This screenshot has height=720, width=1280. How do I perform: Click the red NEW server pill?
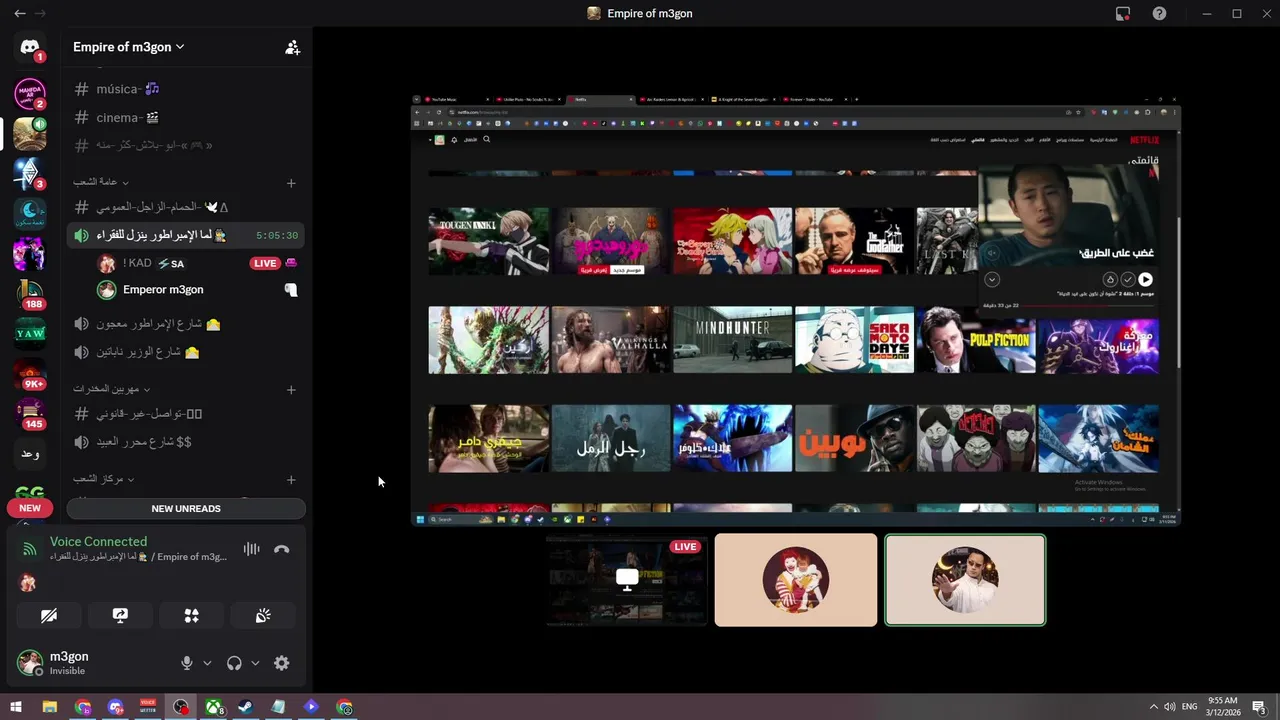click(x=30, y=508)
